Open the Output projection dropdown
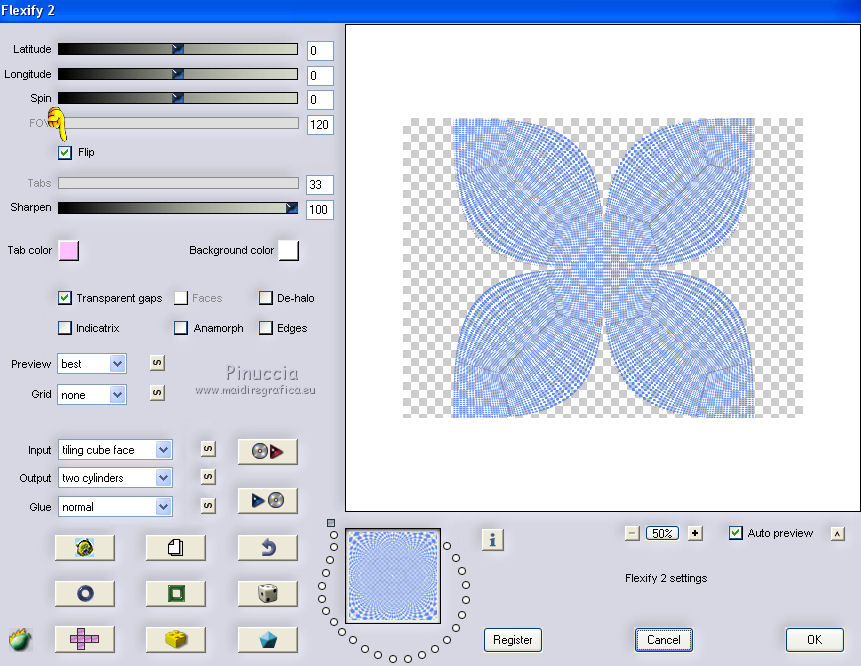 click(x=115, y=478)
